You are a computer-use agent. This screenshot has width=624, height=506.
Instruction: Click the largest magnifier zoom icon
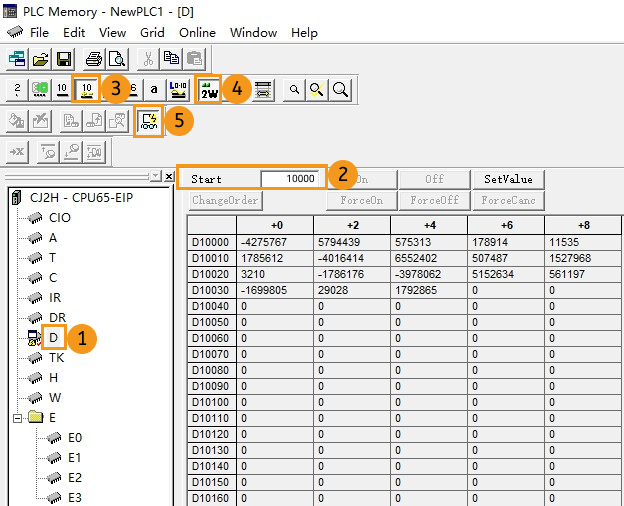tap(341, 90)
